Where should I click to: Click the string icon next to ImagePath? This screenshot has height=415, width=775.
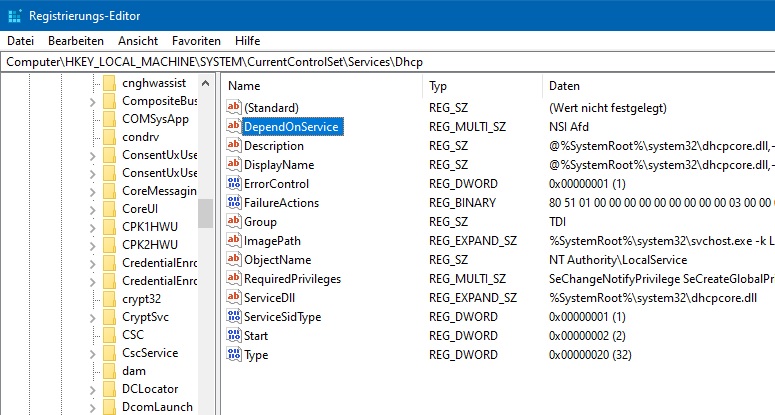[x=234, y=241]
